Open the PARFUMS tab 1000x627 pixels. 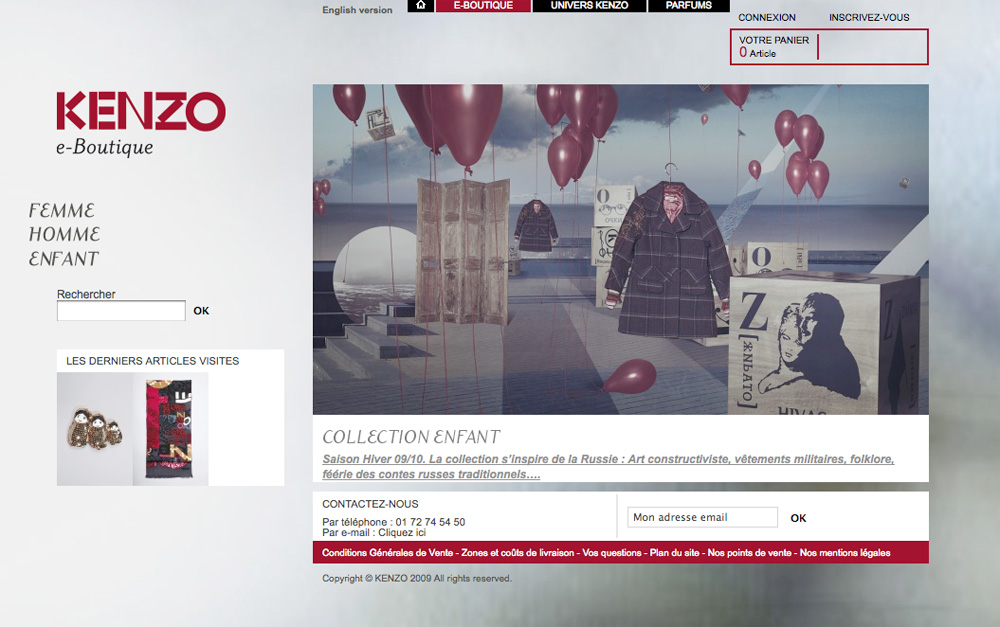[688, 6]
